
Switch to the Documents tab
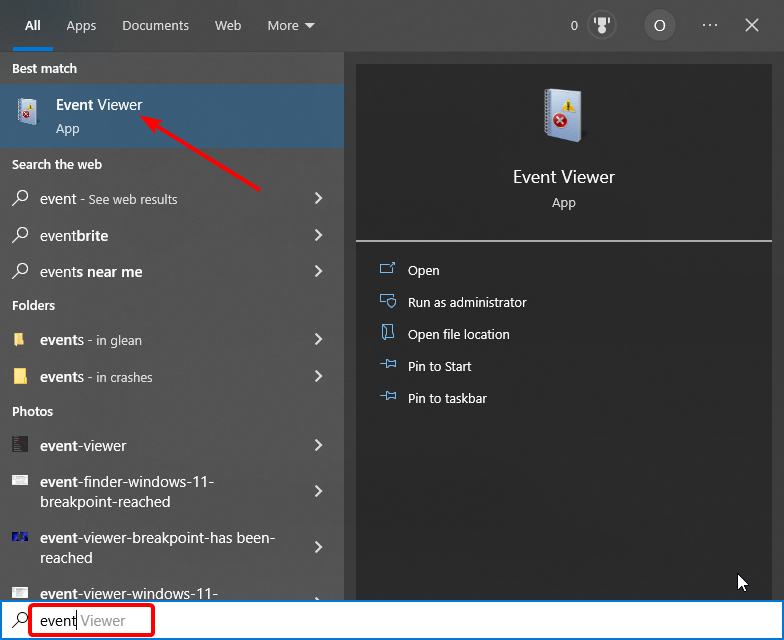tap(156, 26)
